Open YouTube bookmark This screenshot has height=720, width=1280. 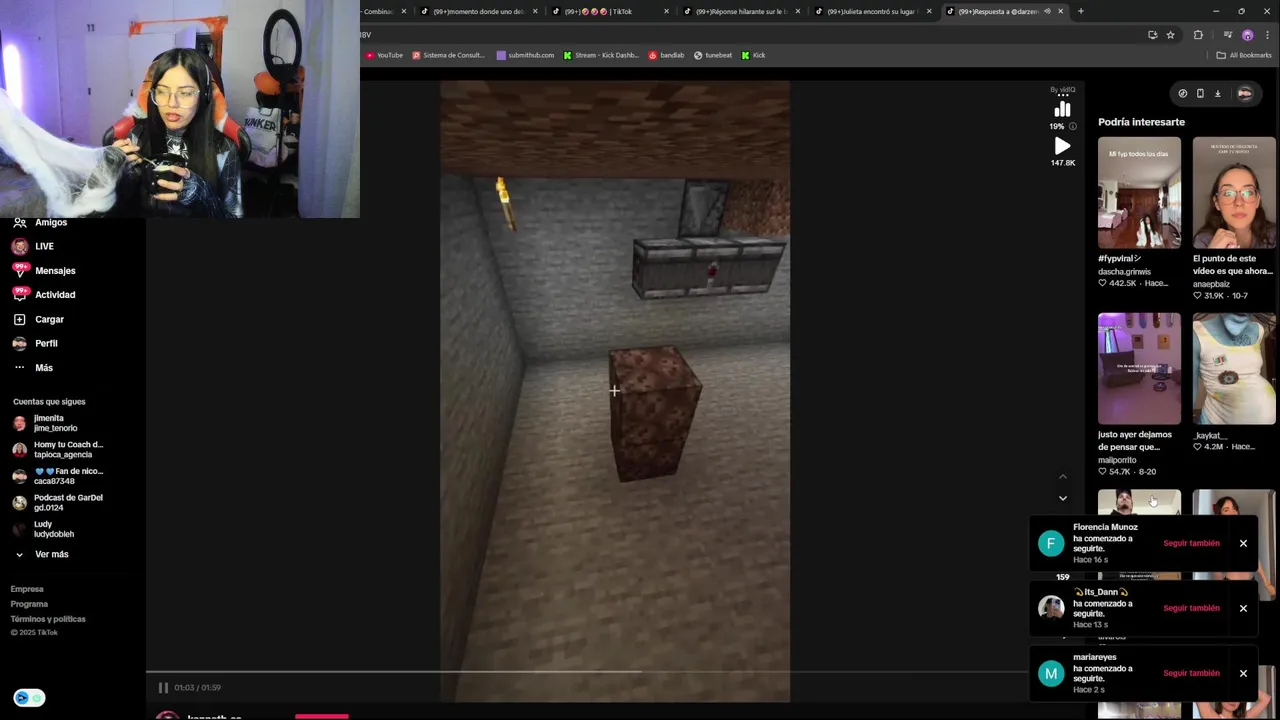[x=385, y=55]
